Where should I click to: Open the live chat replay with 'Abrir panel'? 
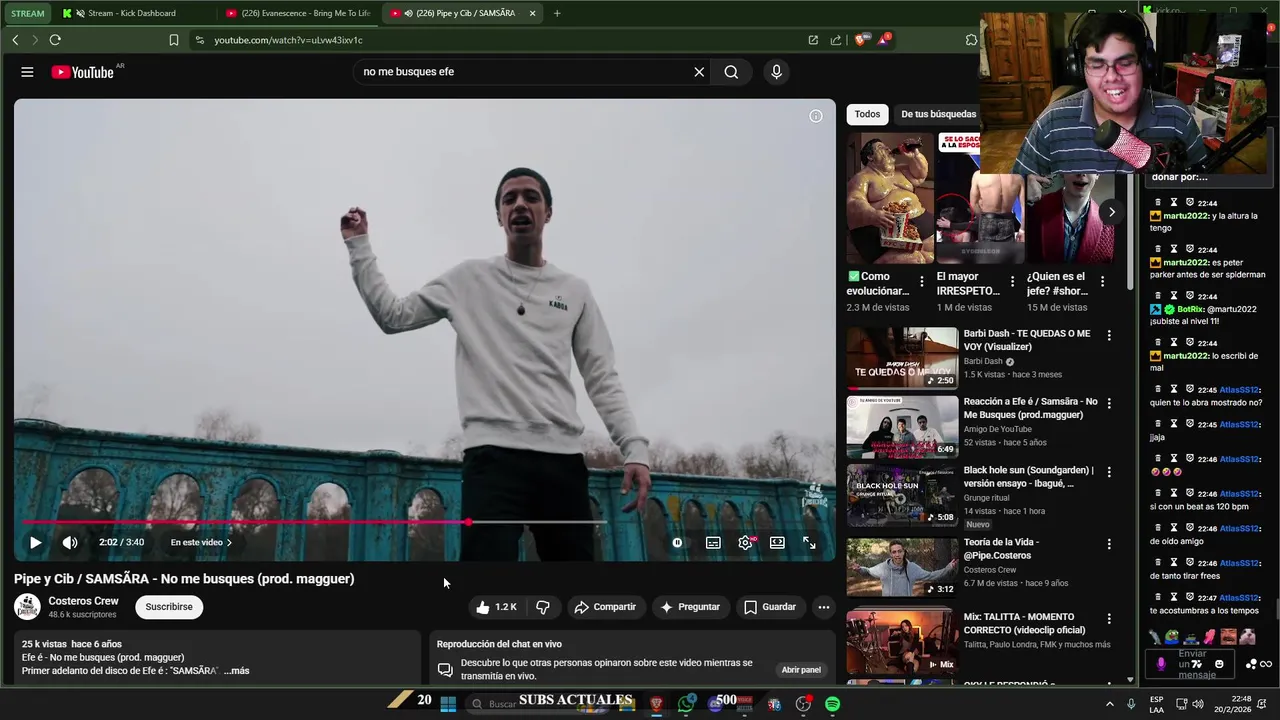(801, 670)
